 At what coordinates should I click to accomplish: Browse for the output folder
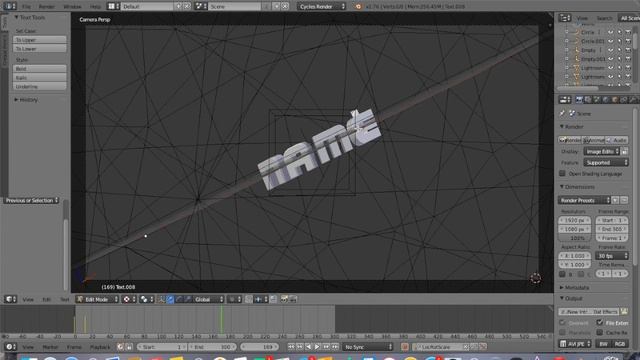point(624,311)
